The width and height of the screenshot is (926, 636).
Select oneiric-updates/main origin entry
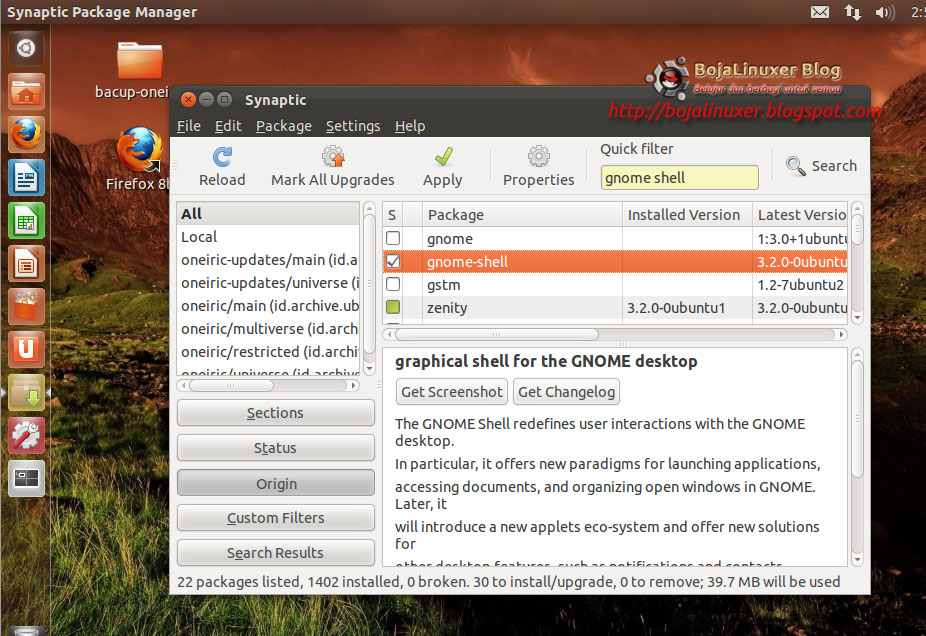268,260
